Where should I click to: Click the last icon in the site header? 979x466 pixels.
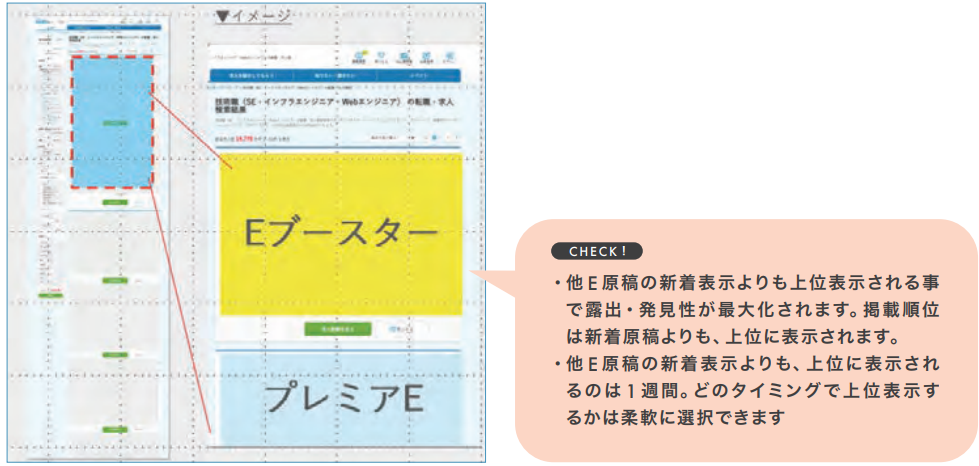450,54
